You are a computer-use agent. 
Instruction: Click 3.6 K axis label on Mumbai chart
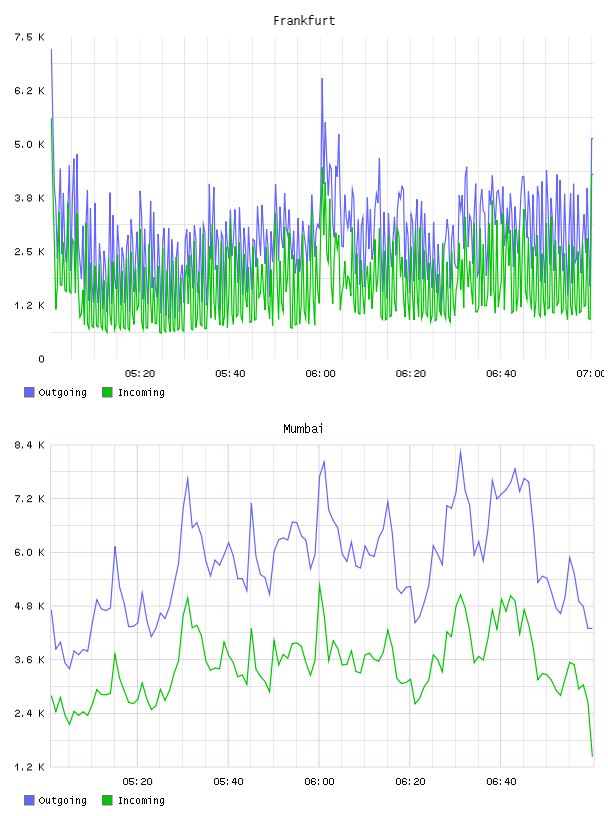[29, 659]
